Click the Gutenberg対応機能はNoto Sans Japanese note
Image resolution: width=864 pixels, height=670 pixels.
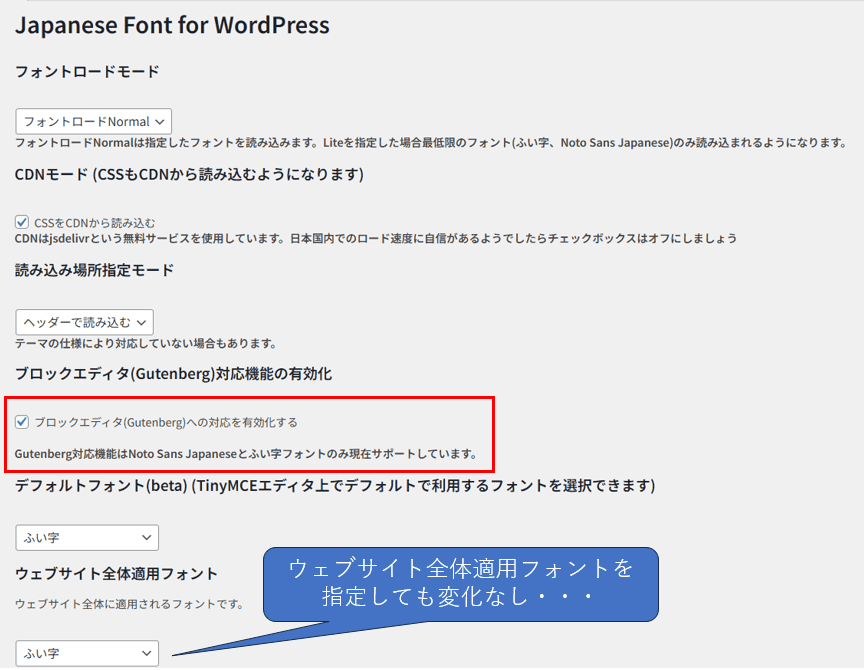(x=245, y=453)
